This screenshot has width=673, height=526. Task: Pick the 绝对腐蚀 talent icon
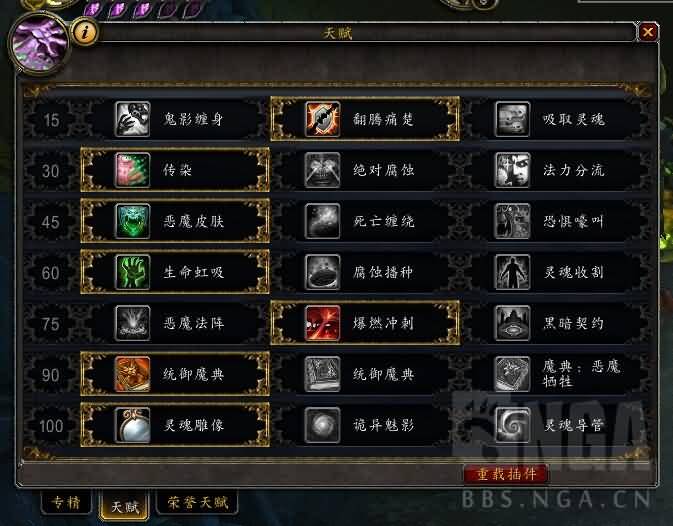click(322, 170)
